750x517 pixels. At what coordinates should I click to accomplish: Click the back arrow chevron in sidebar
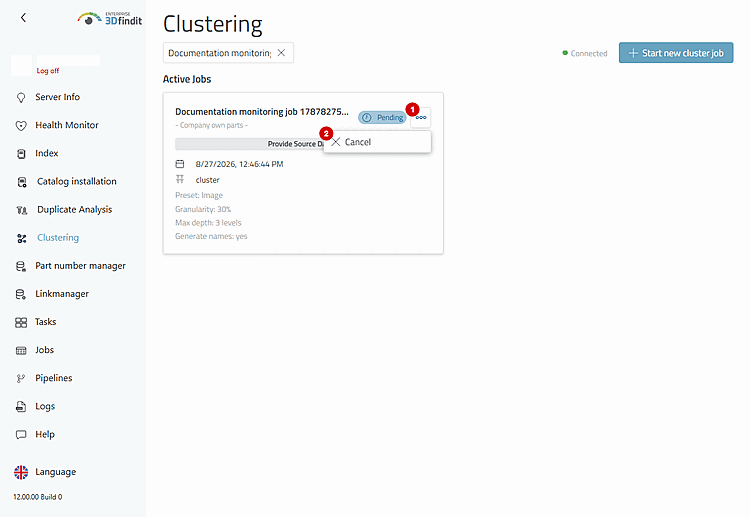tap(23, 18)
